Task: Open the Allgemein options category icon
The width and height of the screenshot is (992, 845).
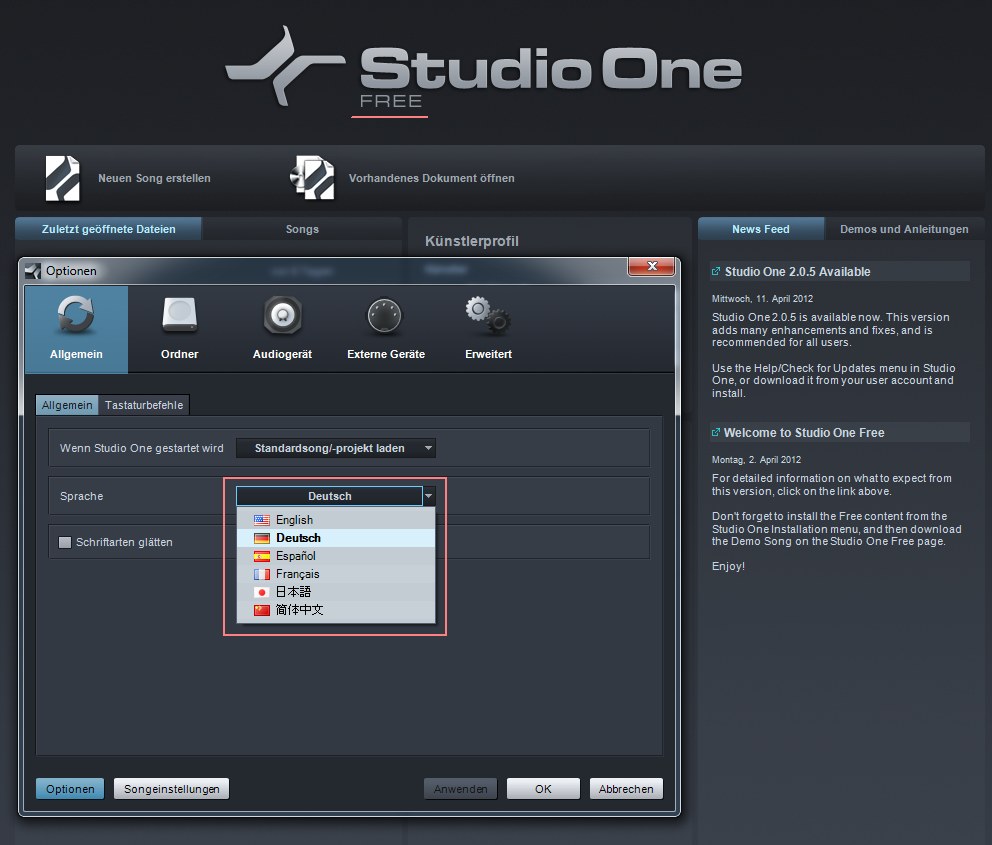Action: (76, 315)
